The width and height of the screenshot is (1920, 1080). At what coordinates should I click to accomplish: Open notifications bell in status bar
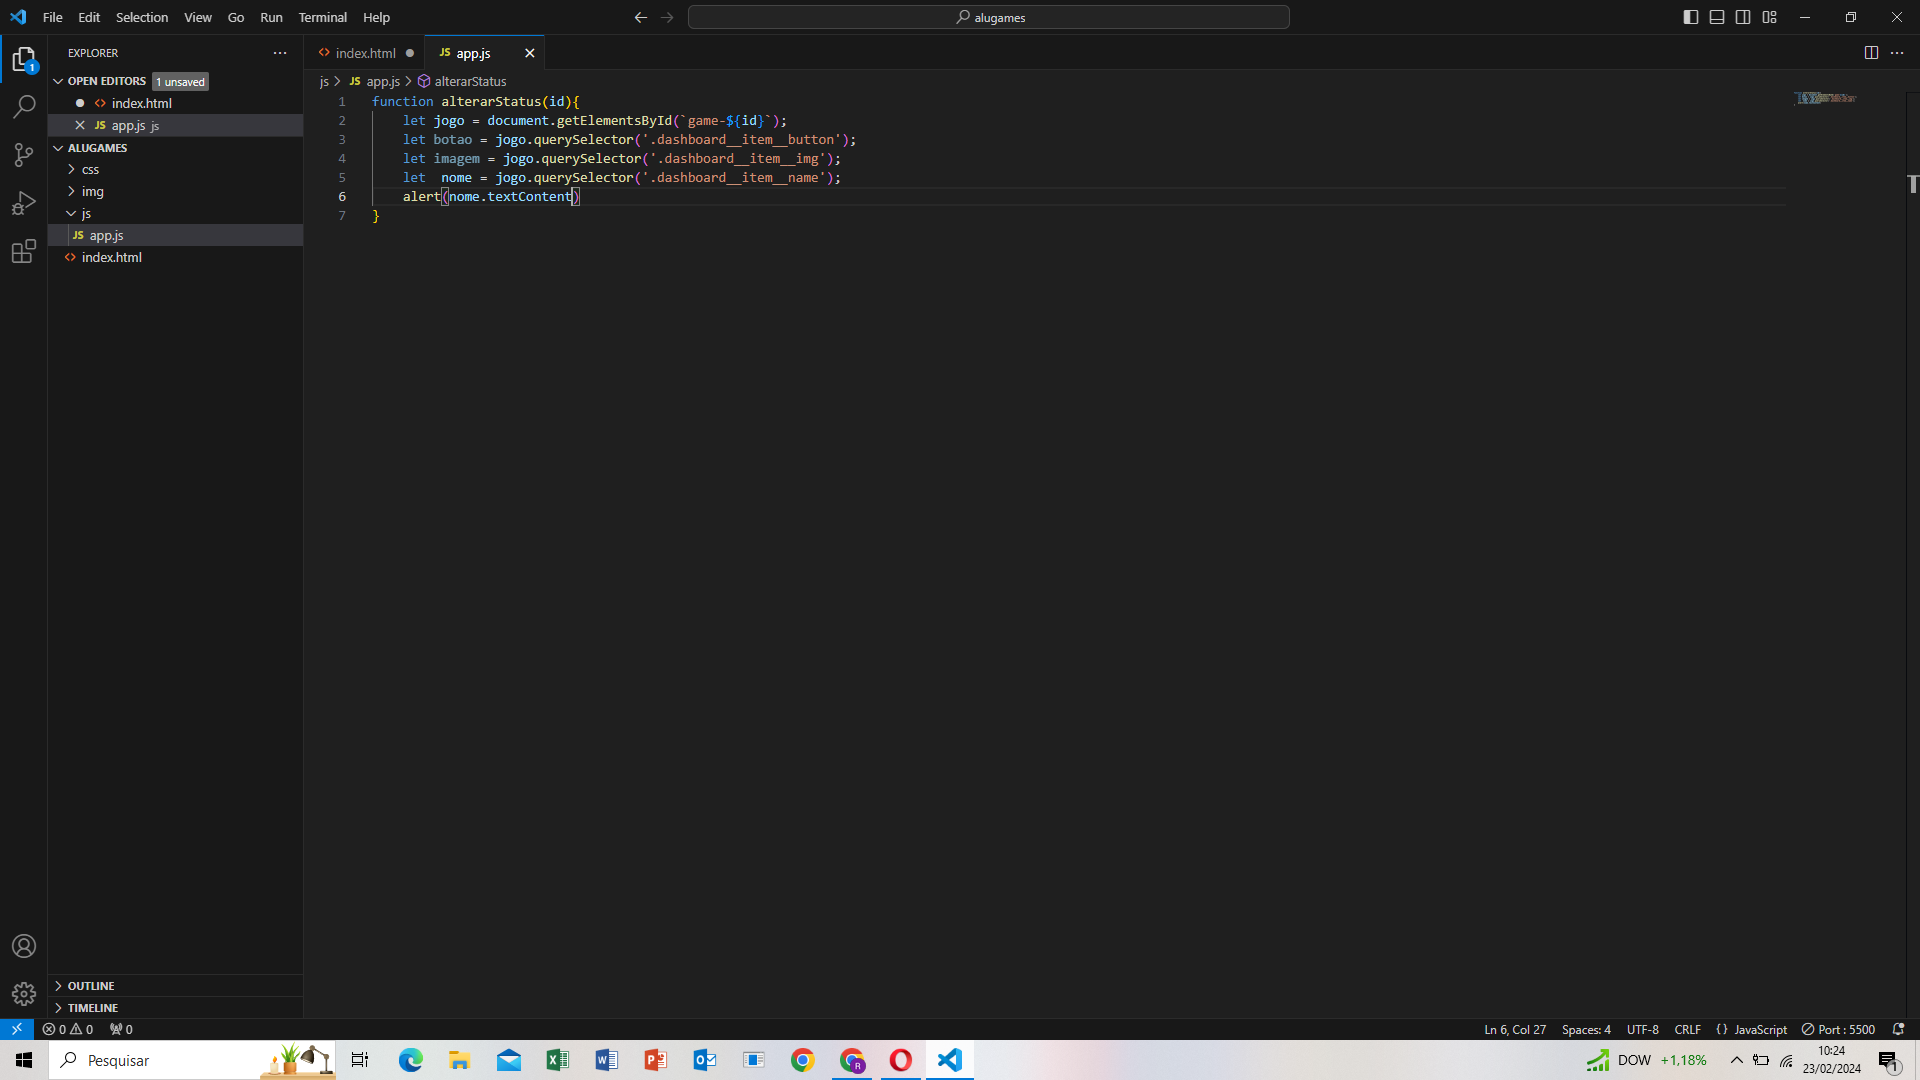1898,1029
